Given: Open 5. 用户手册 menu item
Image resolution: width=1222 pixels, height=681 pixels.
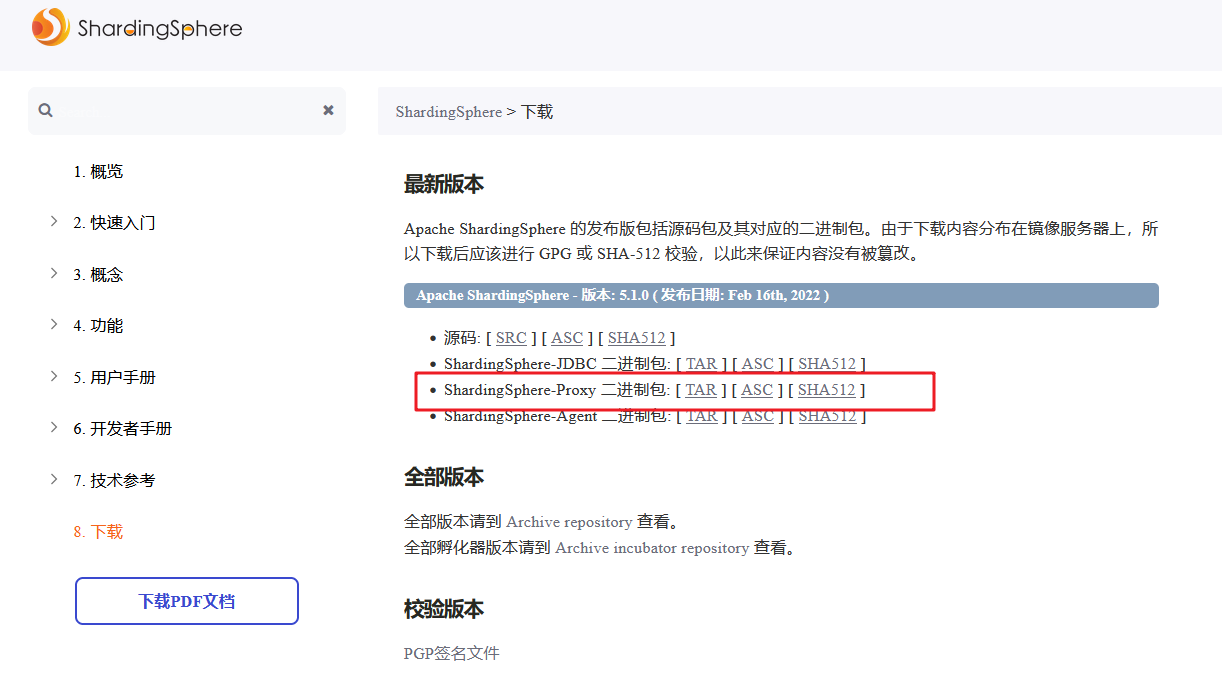Looking at the screenshot, I should 114,378.
